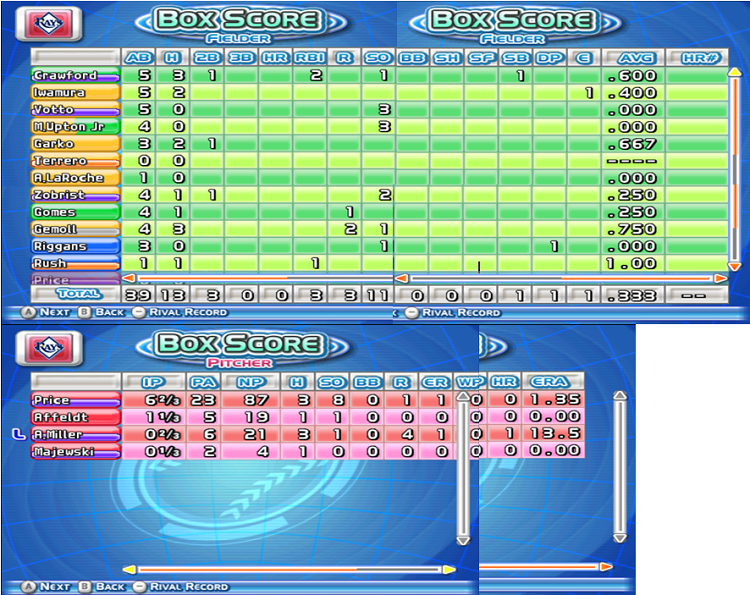
Task: Open Rival Record below the Pitcher box score
Action: click(180, 587)
